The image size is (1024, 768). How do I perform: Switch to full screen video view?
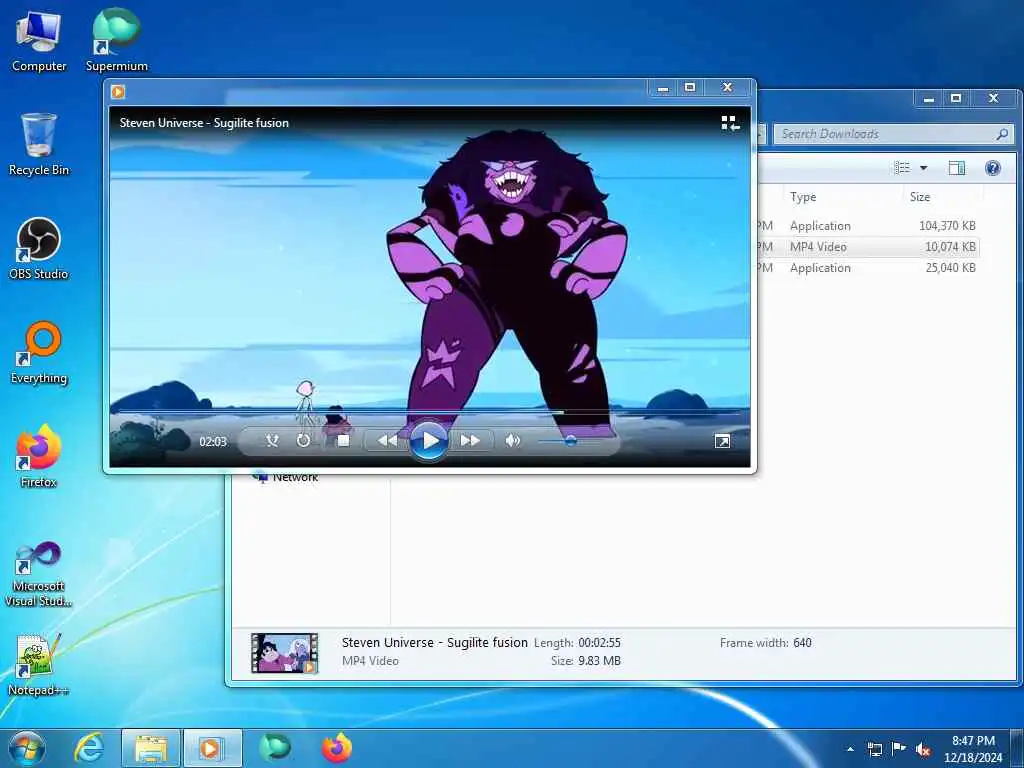(x=722, y=441)
